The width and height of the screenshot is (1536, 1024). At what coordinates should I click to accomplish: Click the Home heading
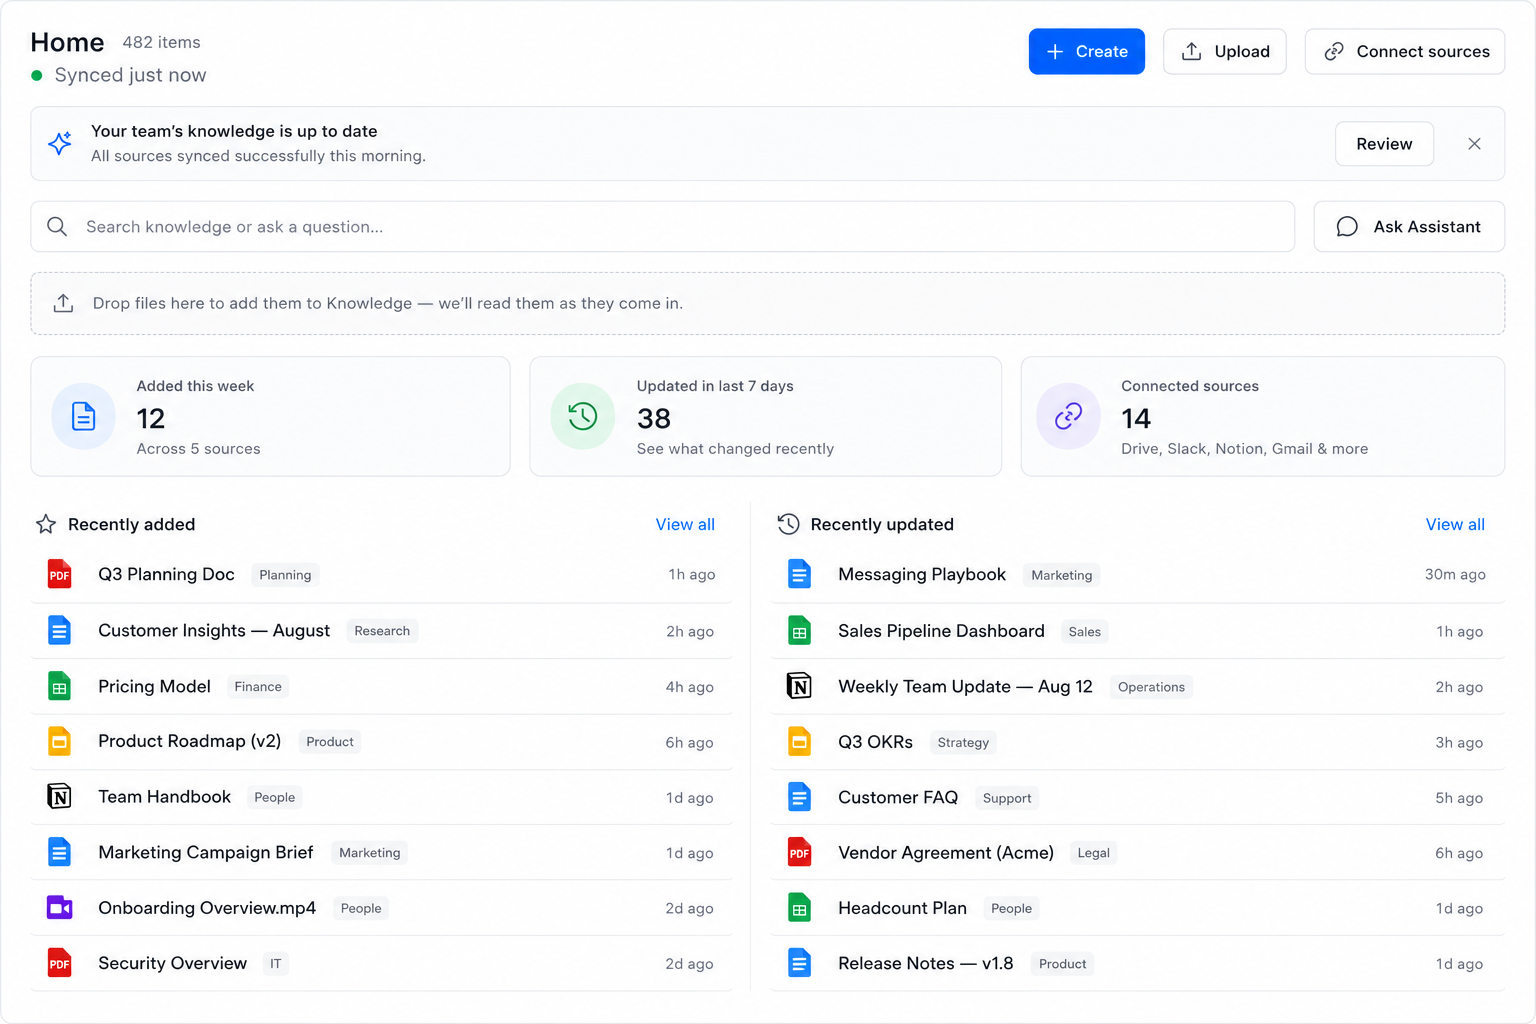pyautogui.click(x=67, y=42)
